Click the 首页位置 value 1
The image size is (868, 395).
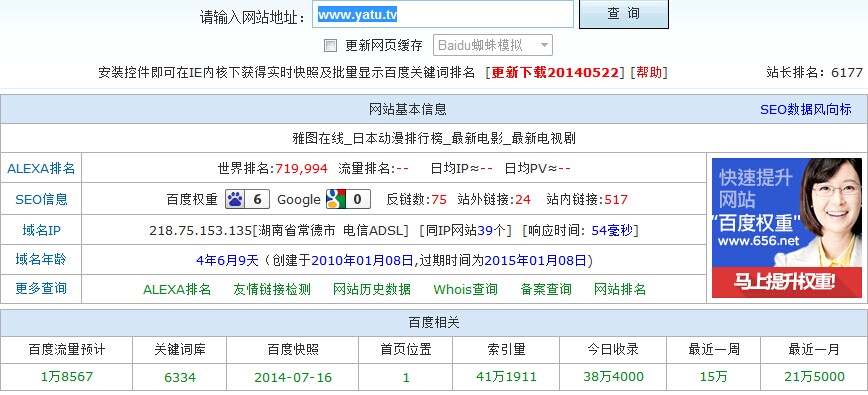[406, 378]
